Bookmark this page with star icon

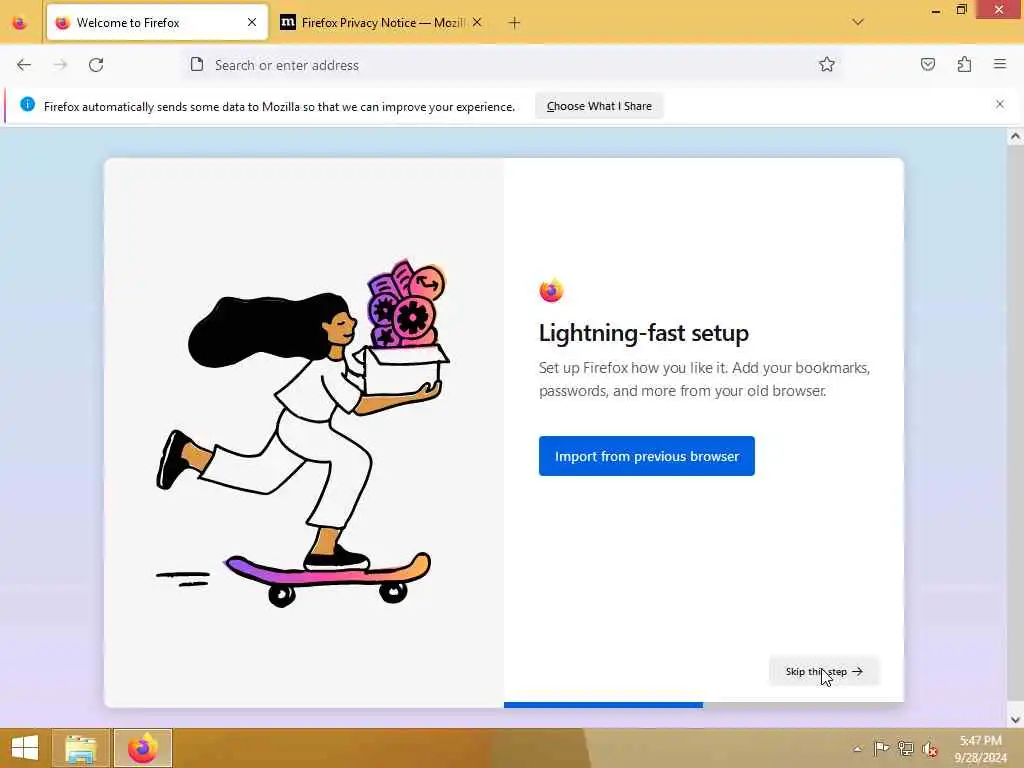pyautogui.click(x=827, y=64)
